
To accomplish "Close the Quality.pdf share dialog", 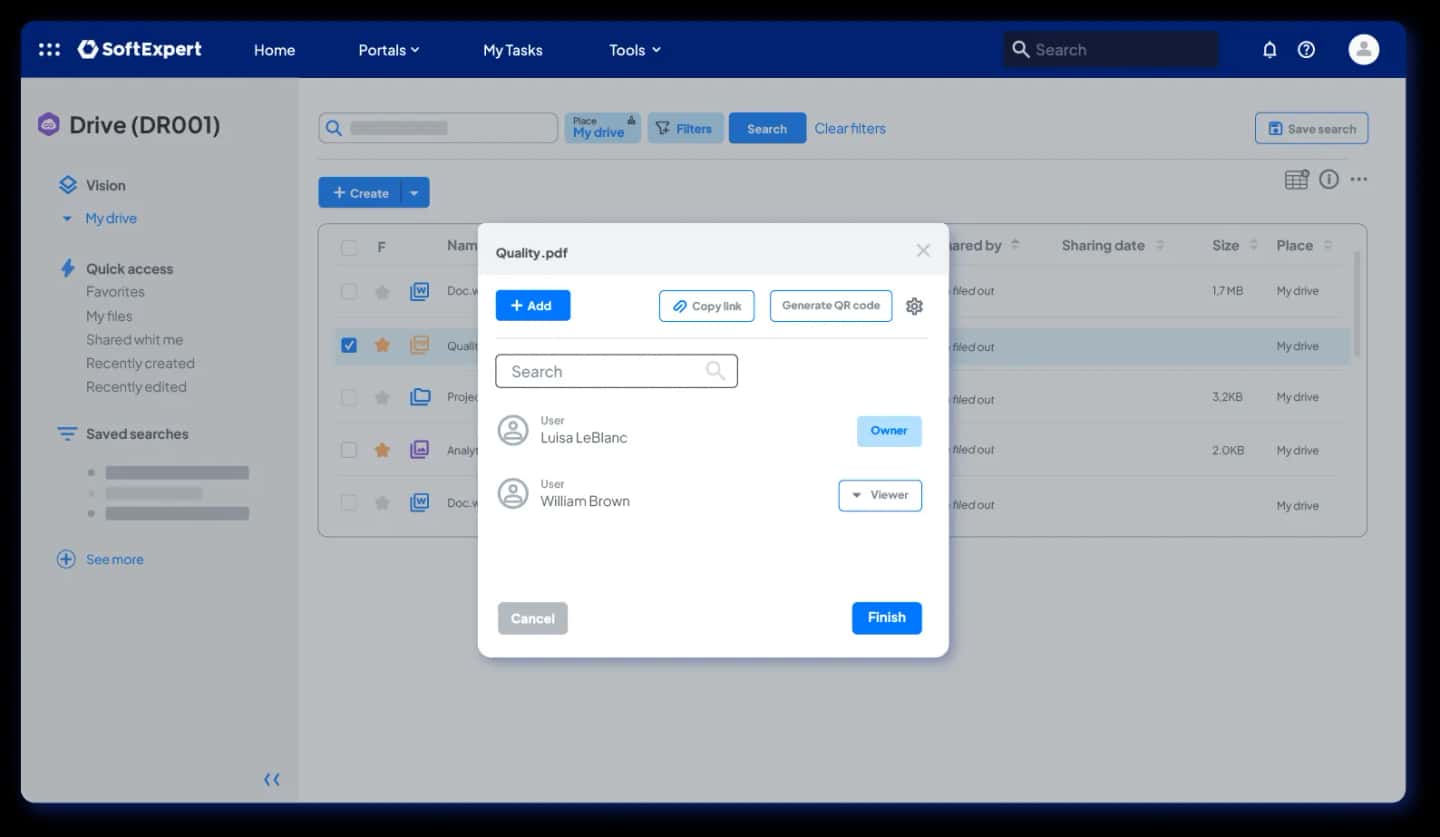I will point(923,251).
